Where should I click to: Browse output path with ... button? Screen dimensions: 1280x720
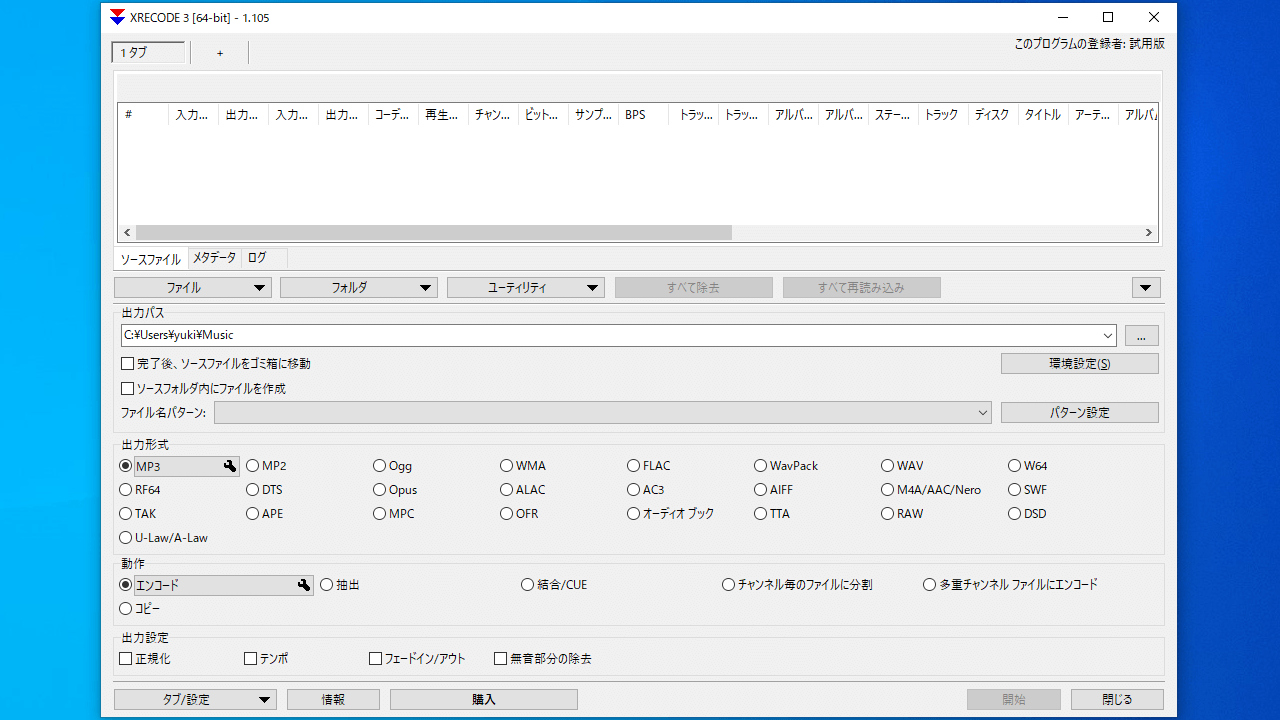[1141, 336]
